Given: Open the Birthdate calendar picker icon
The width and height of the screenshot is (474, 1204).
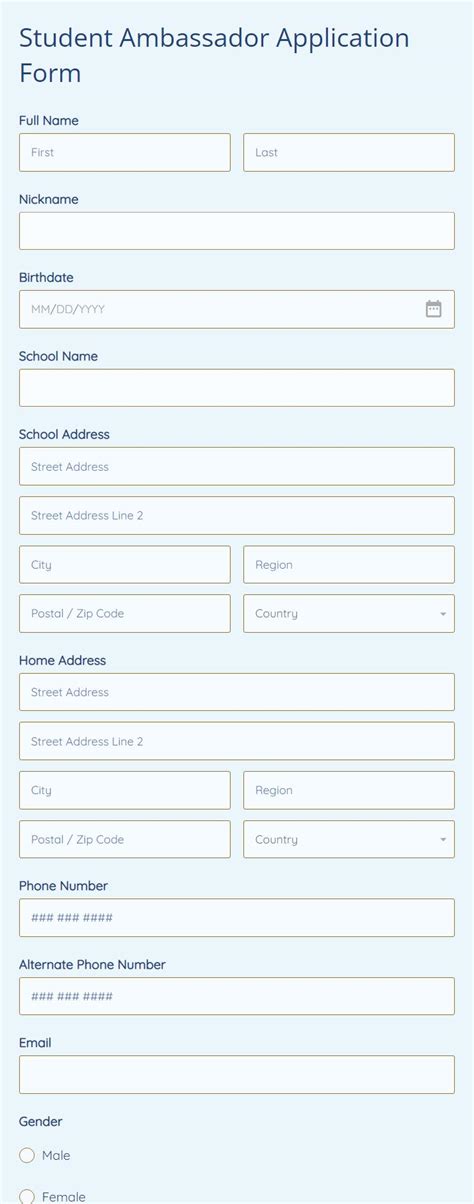Looking at the screenshot, I should pyautogui.click(x=433, y=309).
